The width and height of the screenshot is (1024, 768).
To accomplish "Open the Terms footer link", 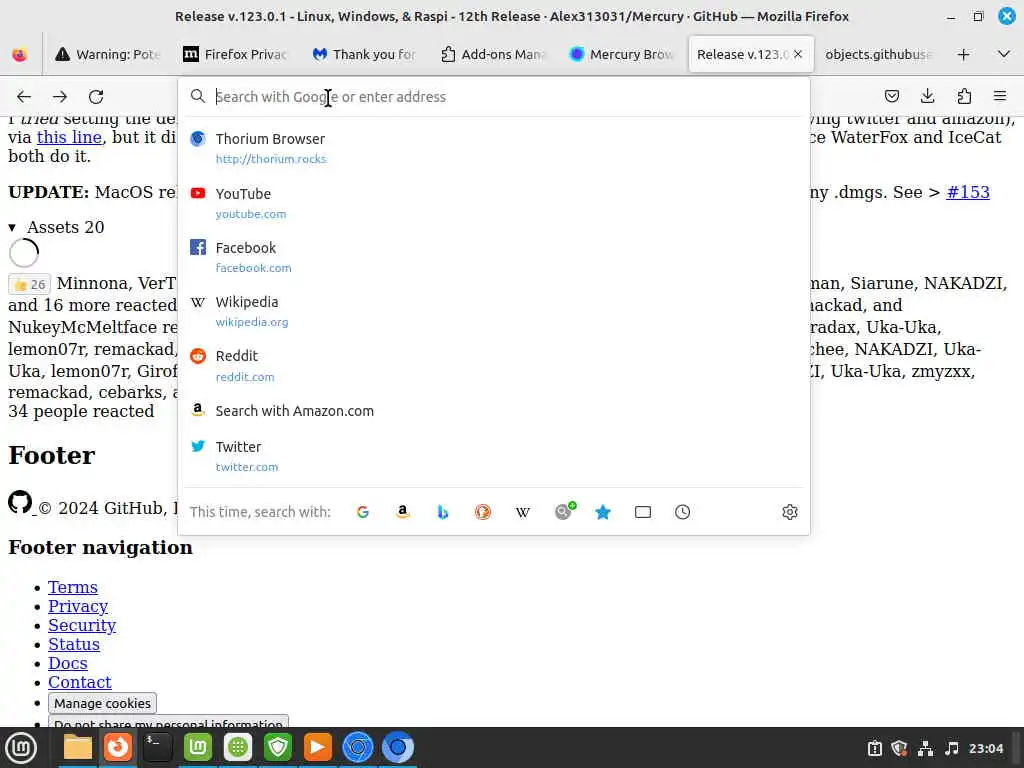I will 72,587.
